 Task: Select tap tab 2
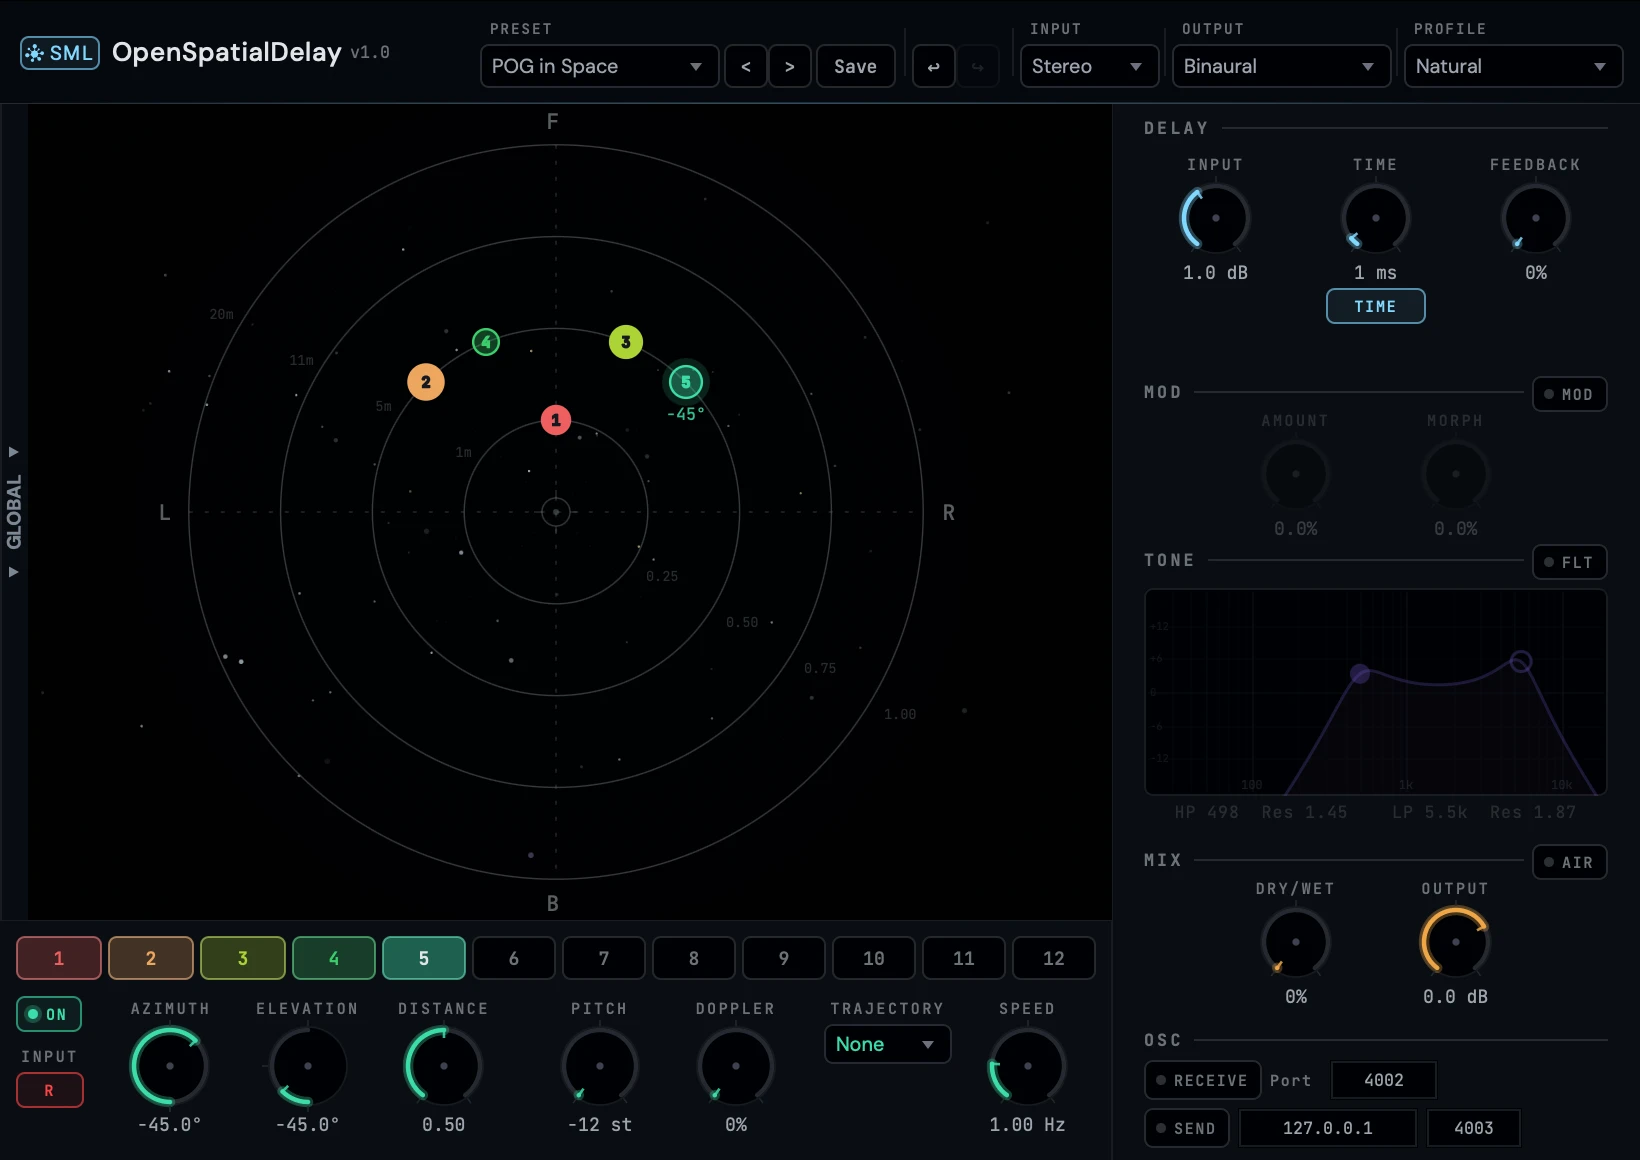(151, 958)
